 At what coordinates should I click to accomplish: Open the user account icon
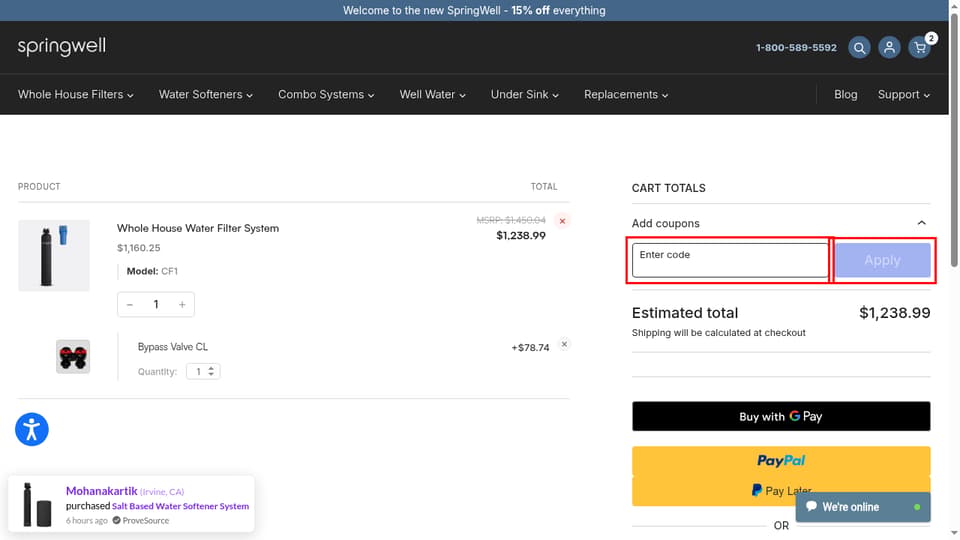click(x=889, y=48)
